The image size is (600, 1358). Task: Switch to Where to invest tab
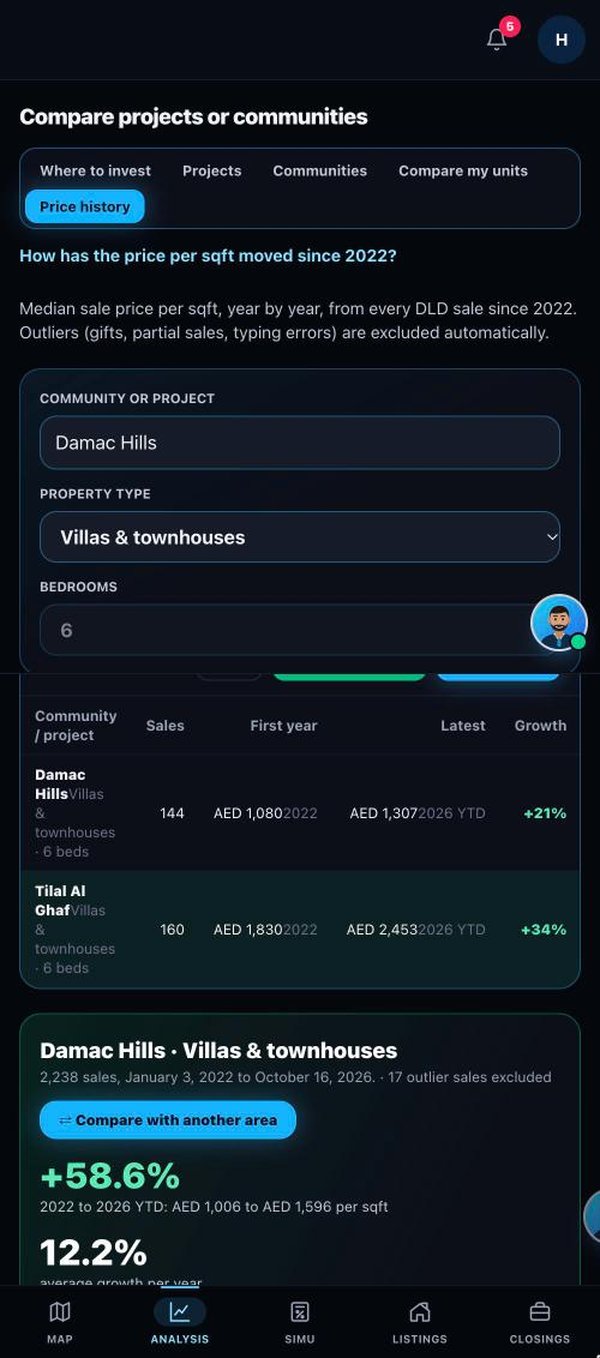tap(96, 171)
